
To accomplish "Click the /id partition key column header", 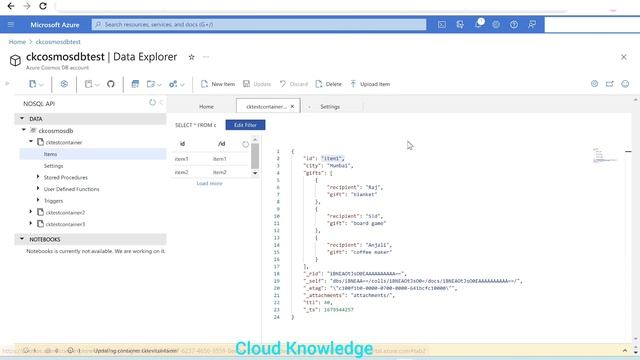I will [221, 144].
